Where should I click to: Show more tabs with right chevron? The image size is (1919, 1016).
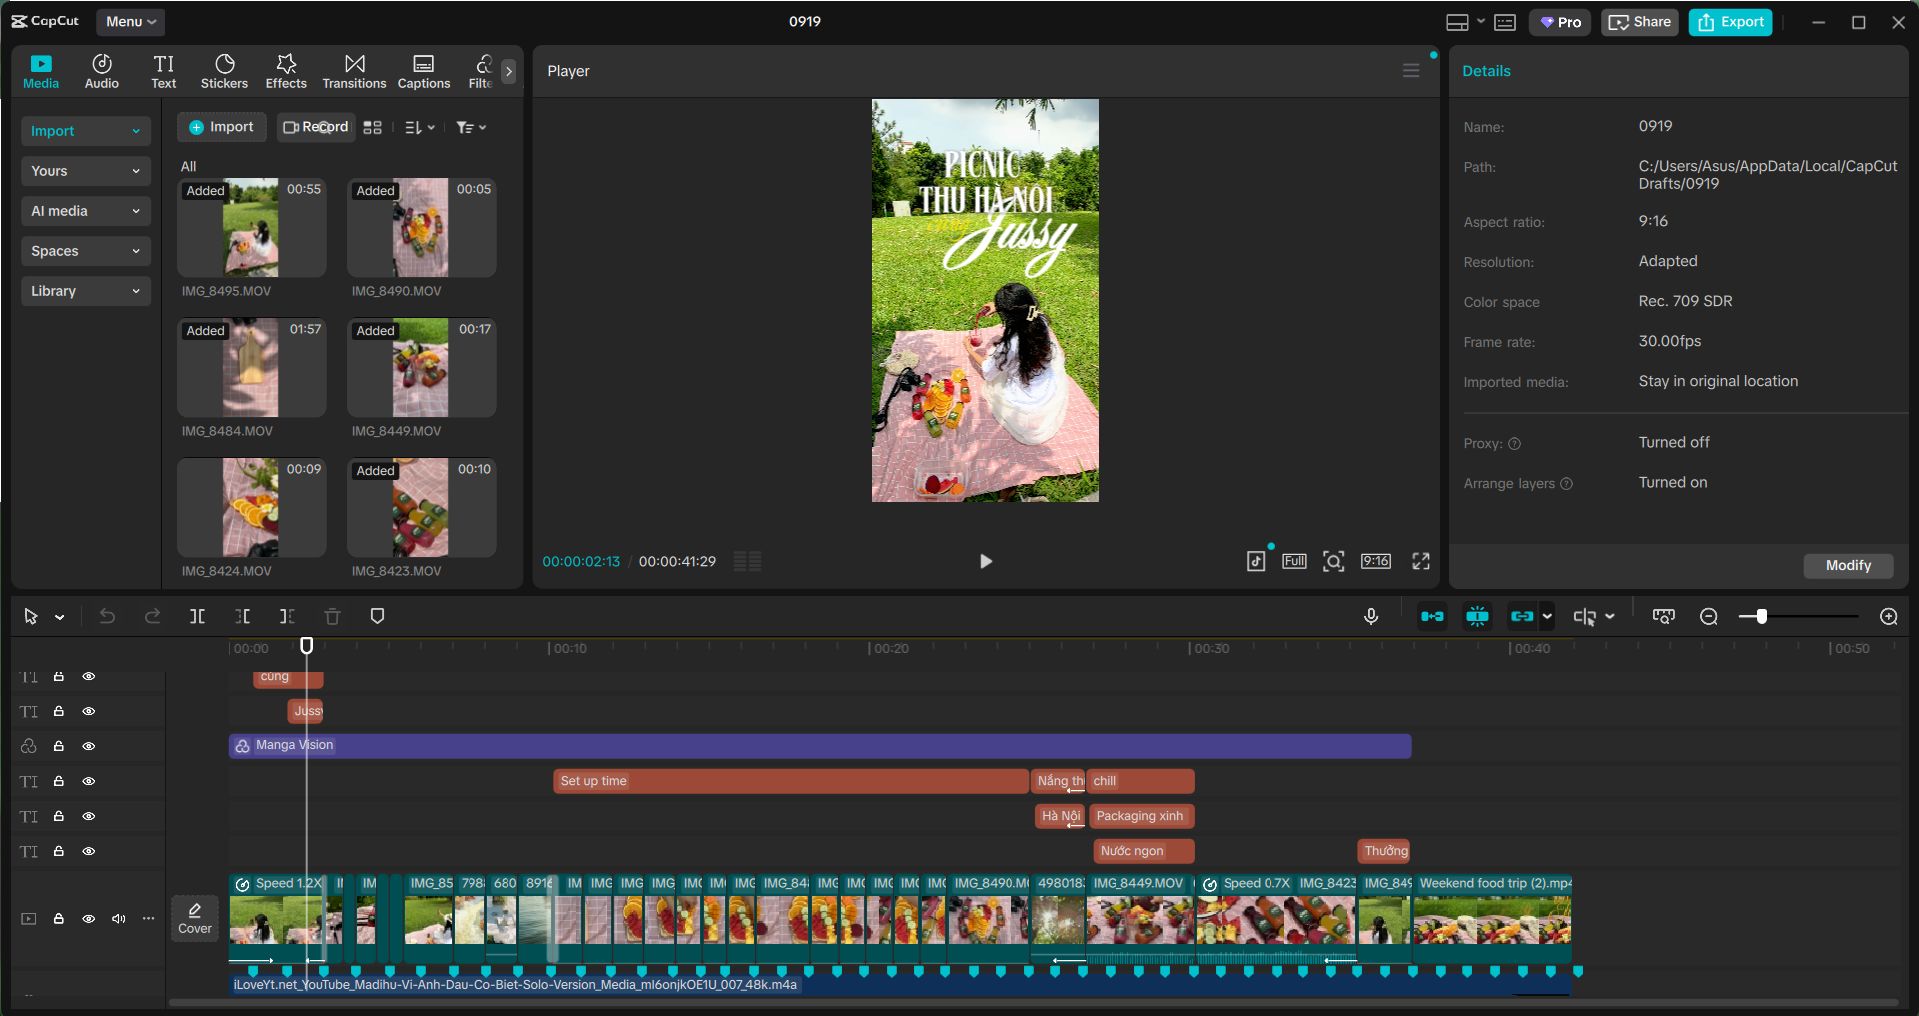pyautogui.click(x=509, y=71)
